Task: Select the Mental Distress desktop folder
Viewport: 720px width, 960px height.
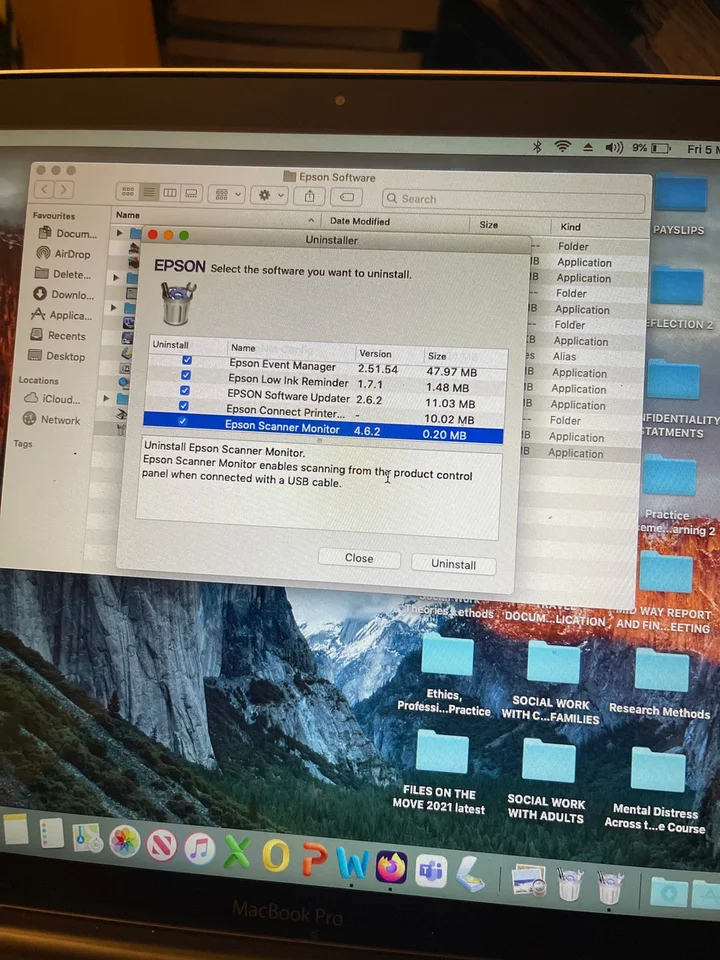Action: [656, 790]
